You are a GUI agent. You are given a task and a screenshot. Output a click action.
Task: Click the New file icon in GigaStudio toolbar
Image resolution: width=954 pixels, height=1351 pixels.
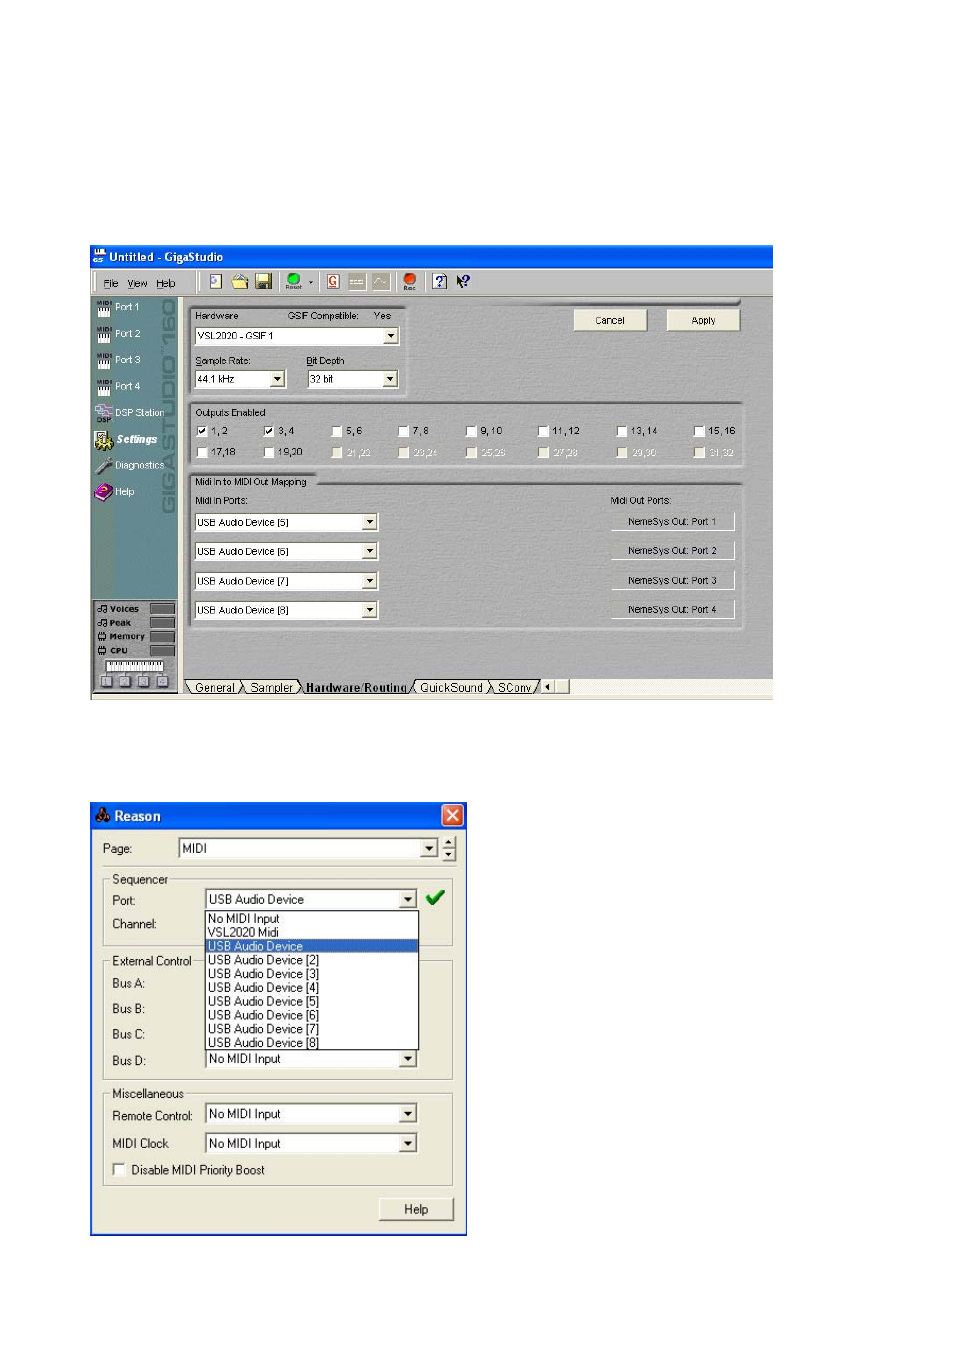(215, 282)
